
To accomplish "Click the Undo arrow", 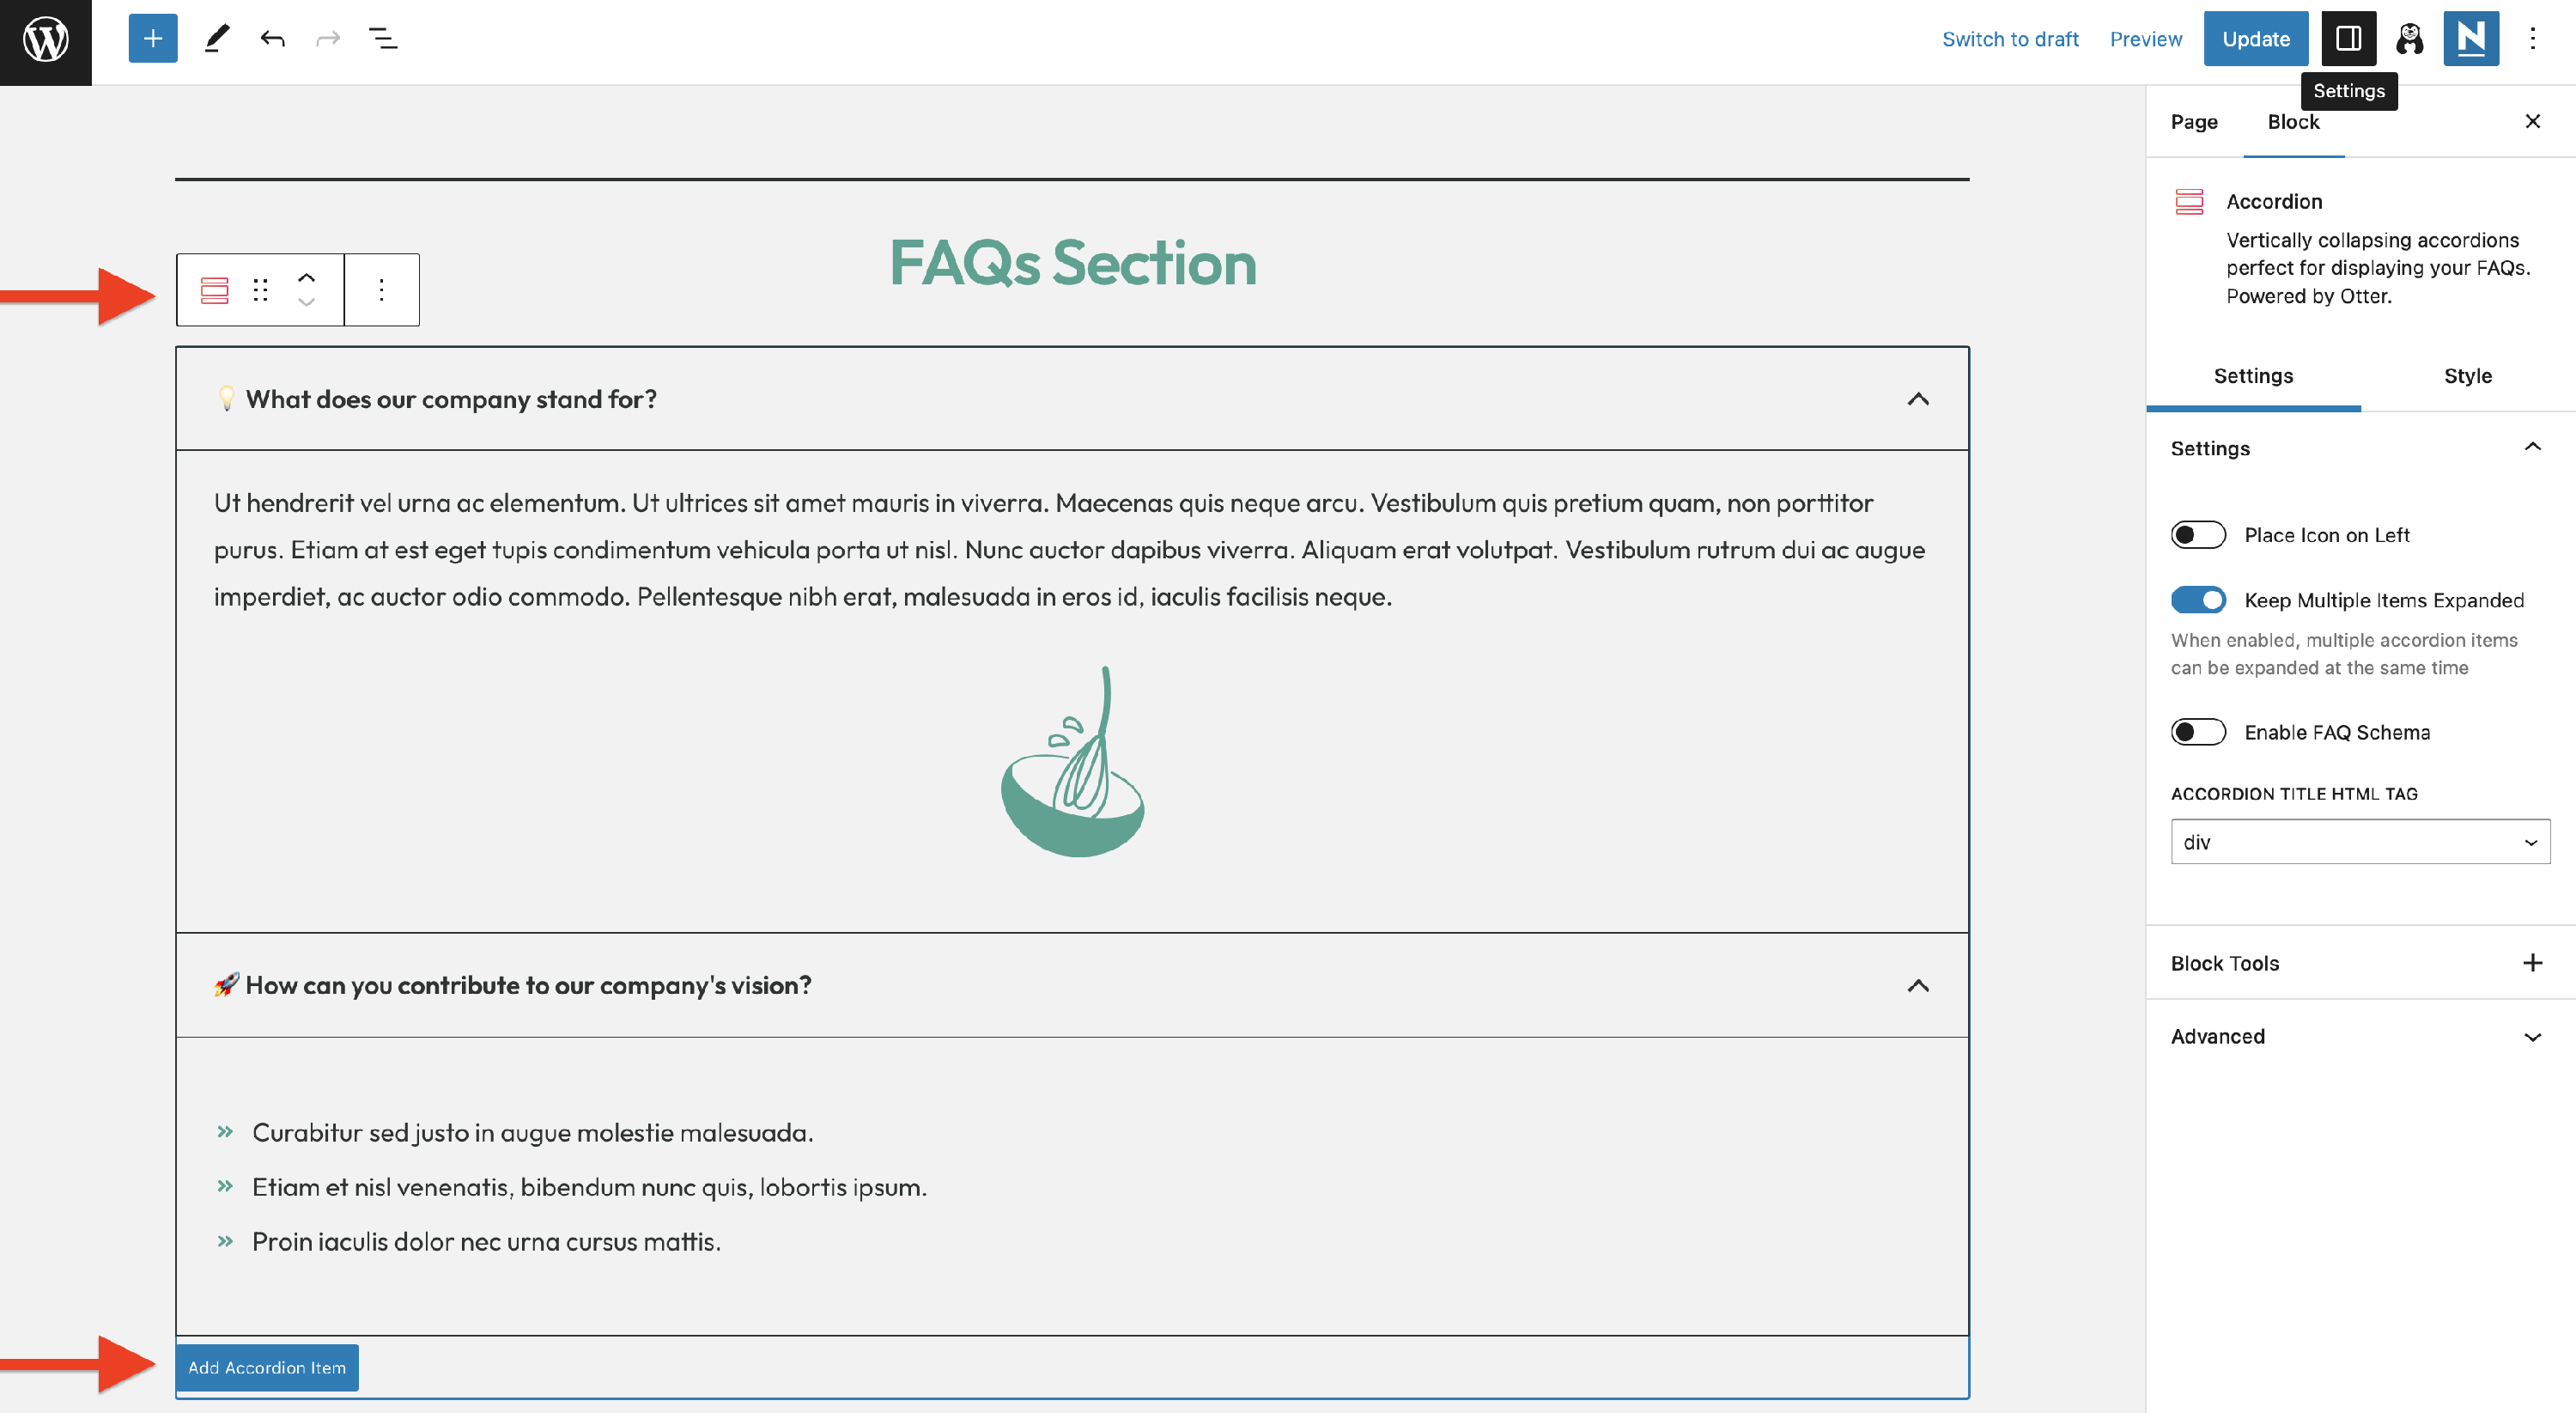I will 272,39.
